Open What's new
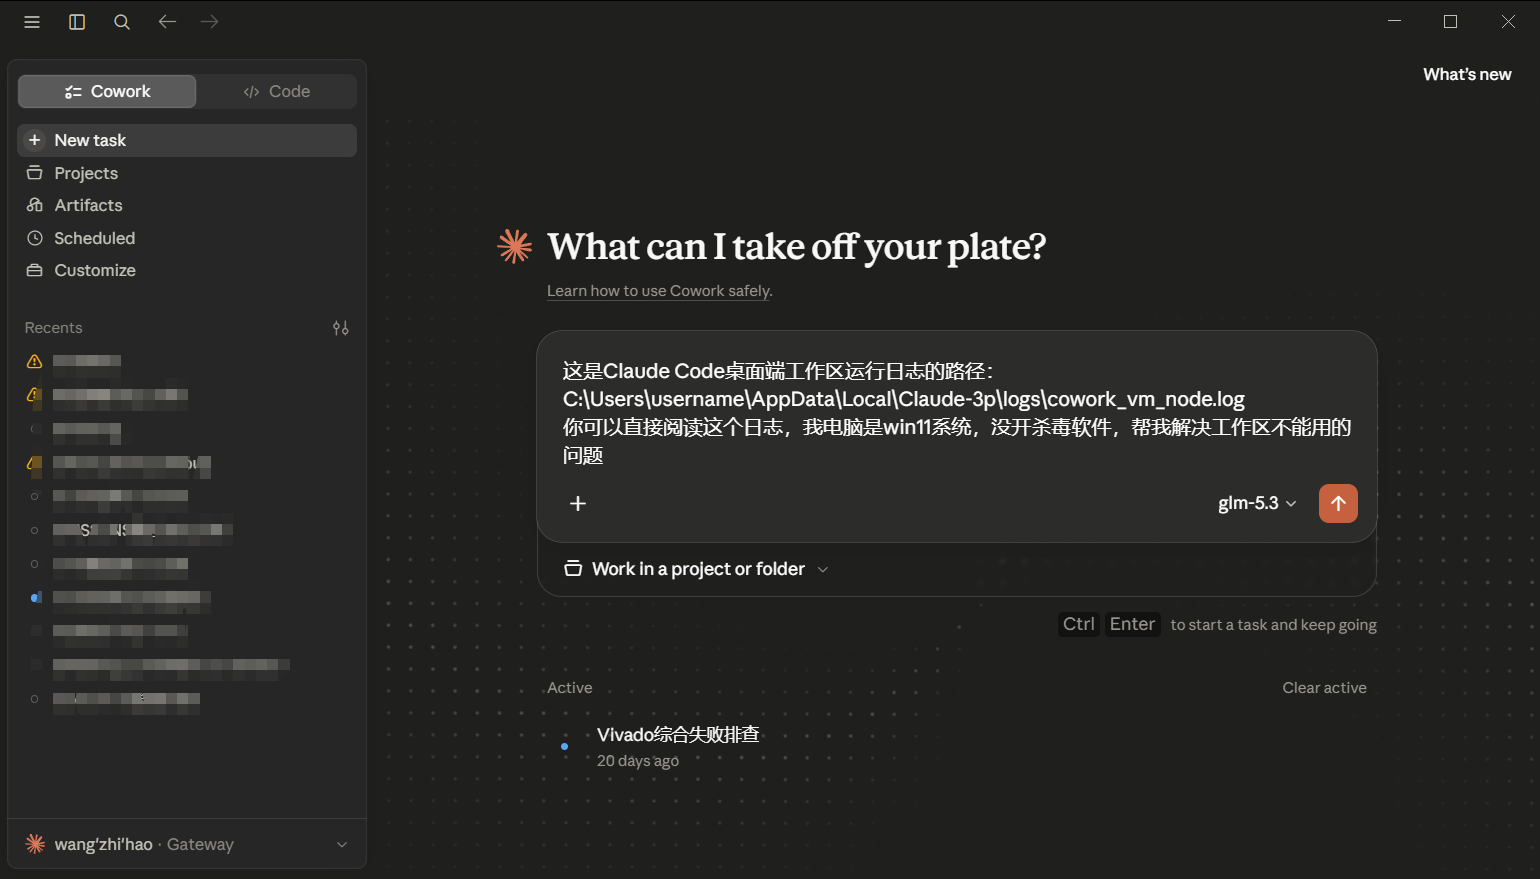Screen dimensions: 1540x879 tap(1467, 74)
